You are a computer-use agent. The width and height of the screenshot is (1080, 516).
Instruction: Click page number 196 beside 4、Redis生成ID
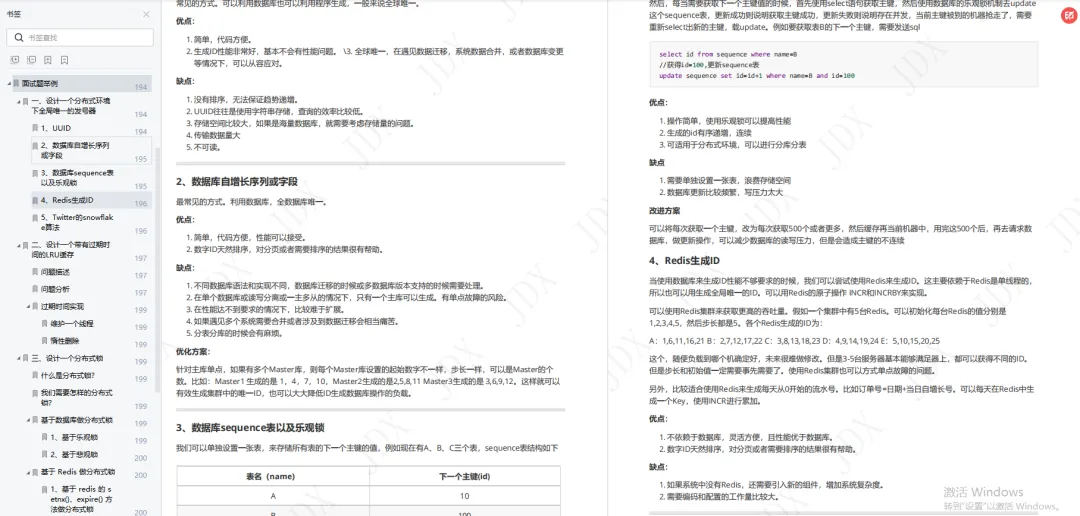tap(141, 204)
